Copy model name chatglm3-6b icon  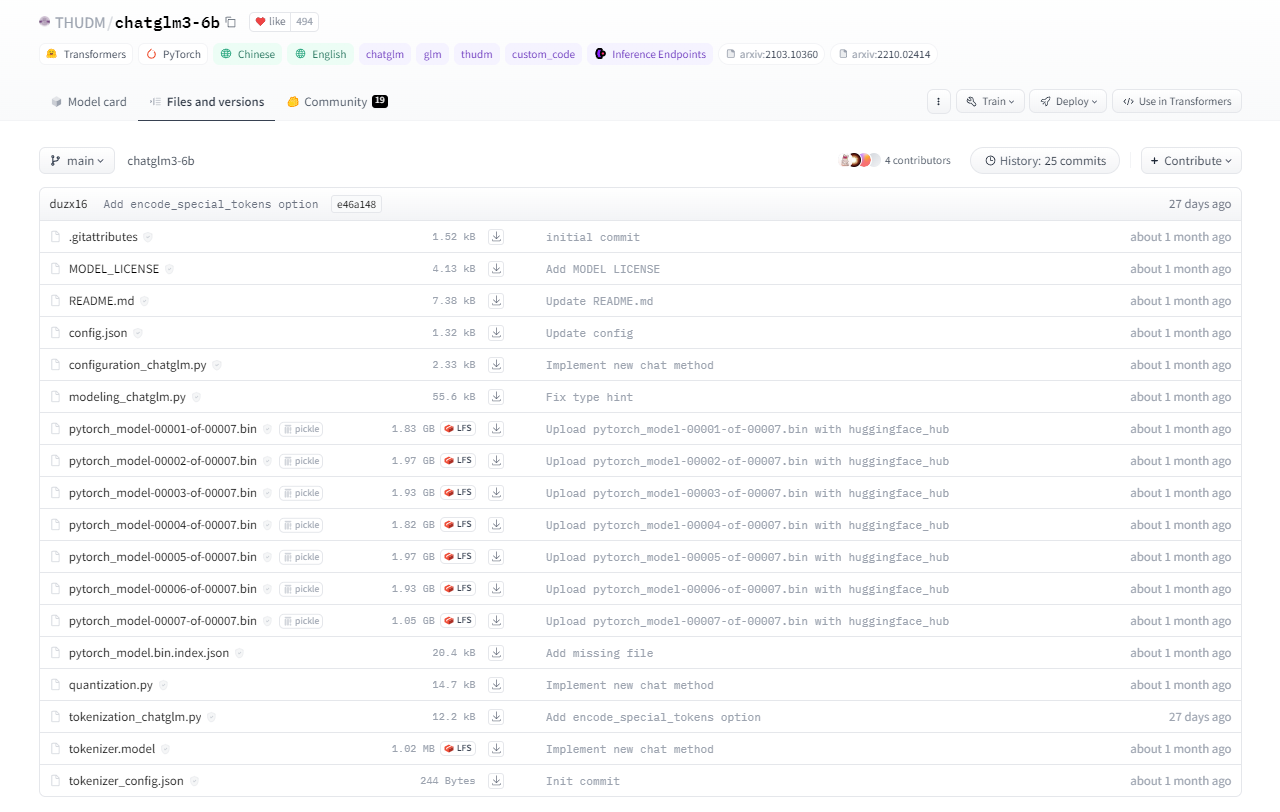(x=231, y=22)
